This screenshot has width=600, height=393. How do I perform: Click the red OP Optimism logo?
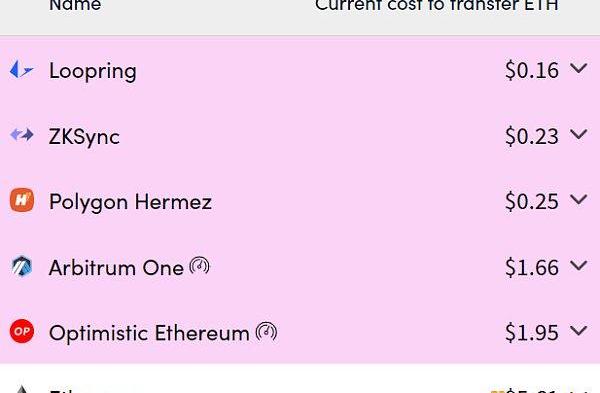pyautogui.click(x=22, y=331)
